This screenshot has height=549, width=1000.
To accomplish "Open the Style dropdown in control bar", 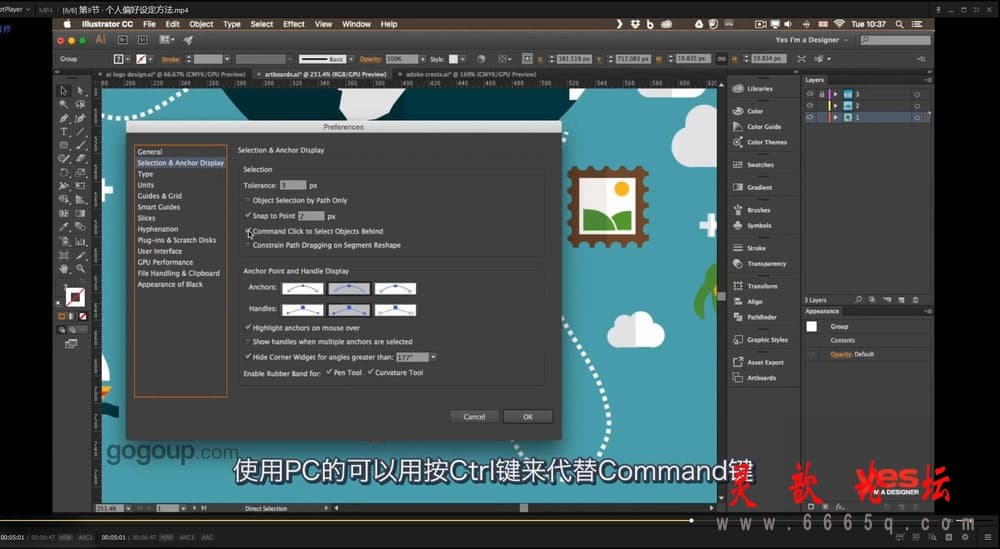I will 463,59.
